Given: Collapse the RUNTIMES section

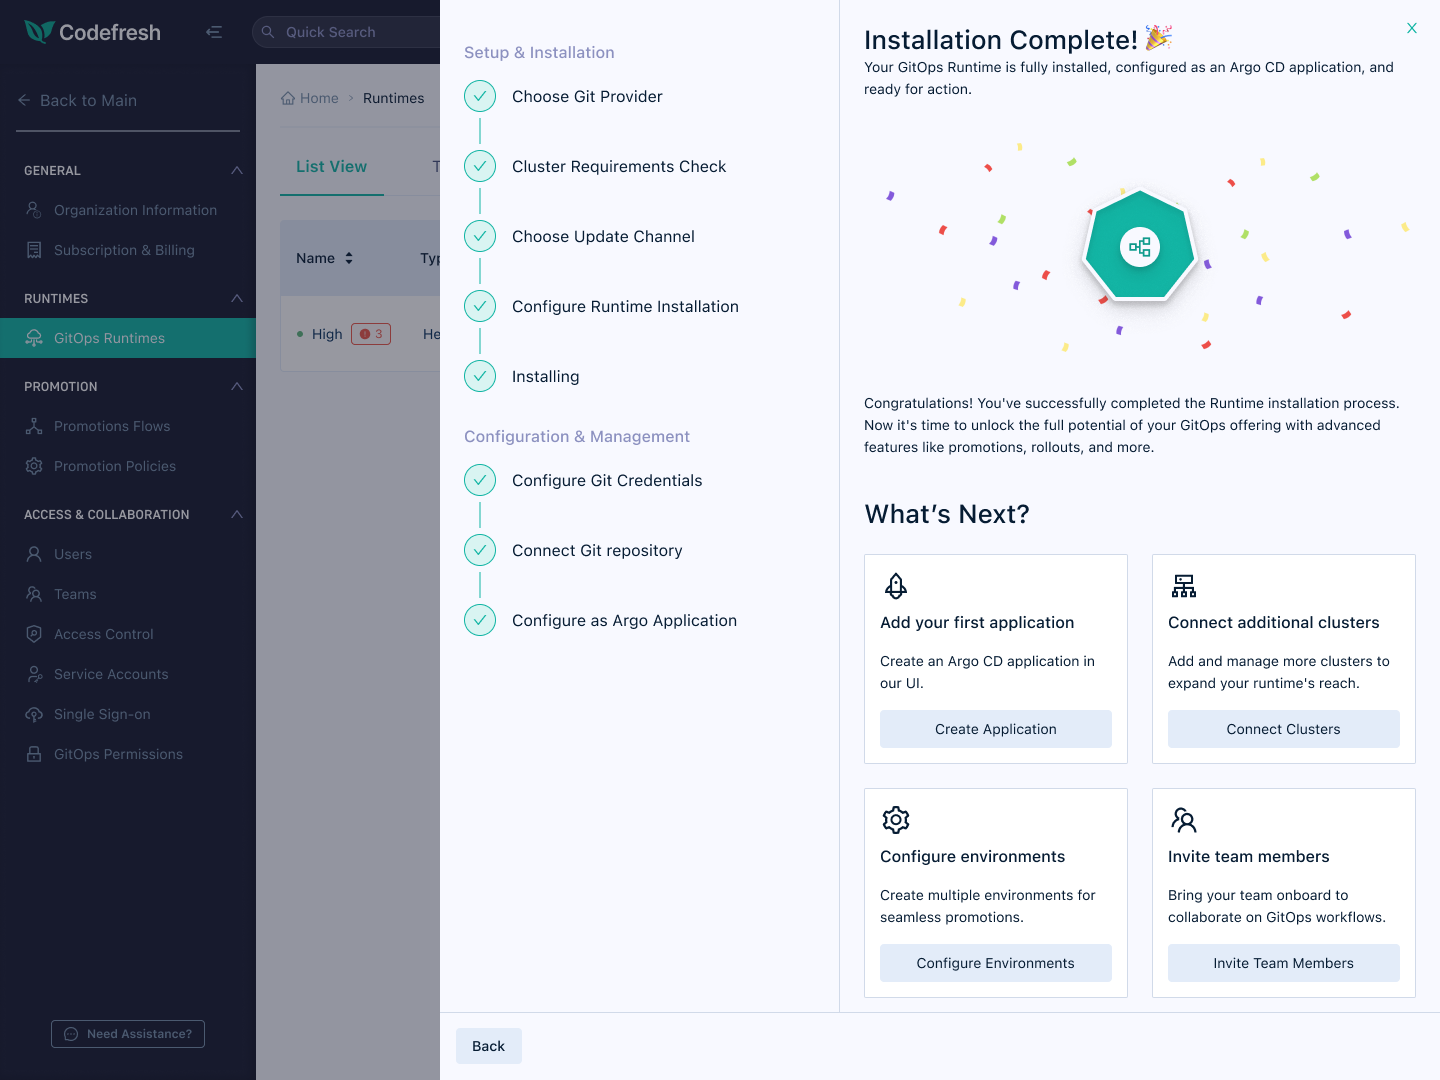Looking at the screenshot, I should click(x=237, y=298).
